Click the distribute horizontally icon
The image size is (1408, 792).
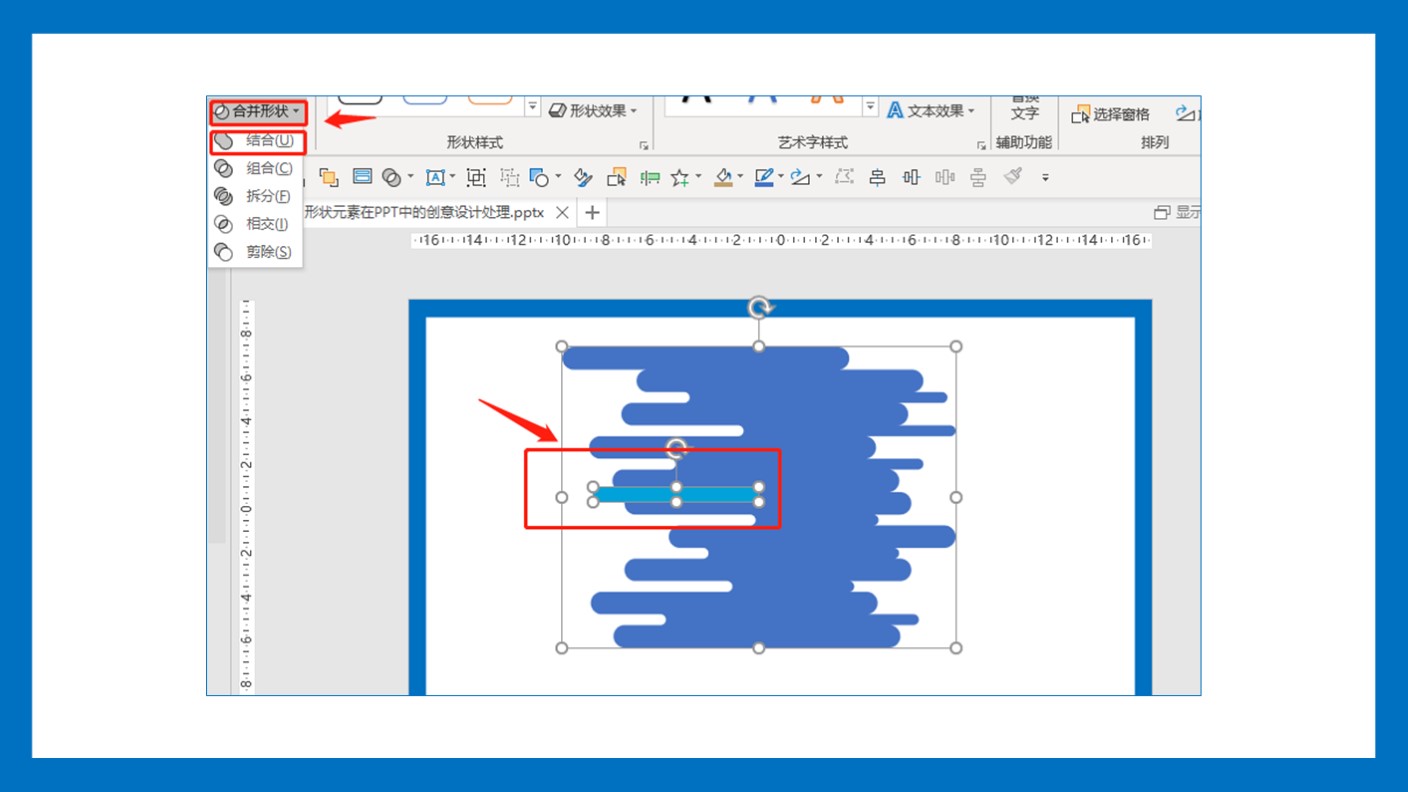(x=911, y=178)
